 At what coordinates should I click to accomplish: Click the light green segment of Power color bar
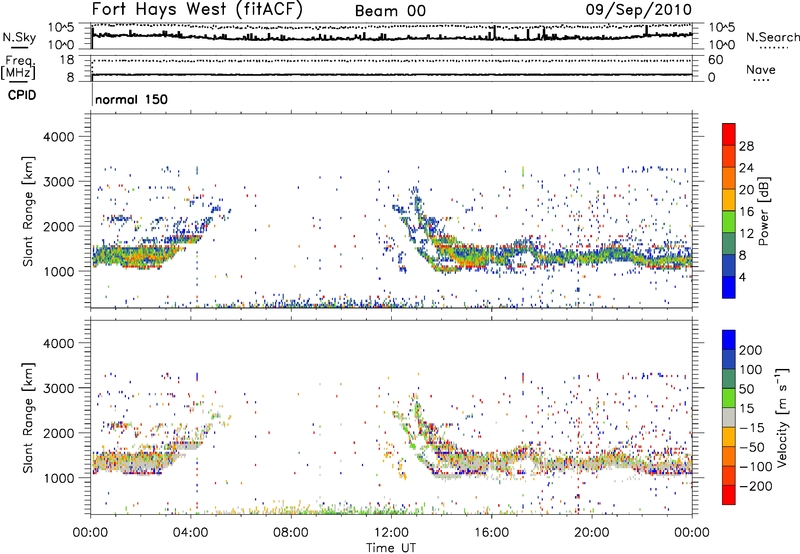pos(729,222)
